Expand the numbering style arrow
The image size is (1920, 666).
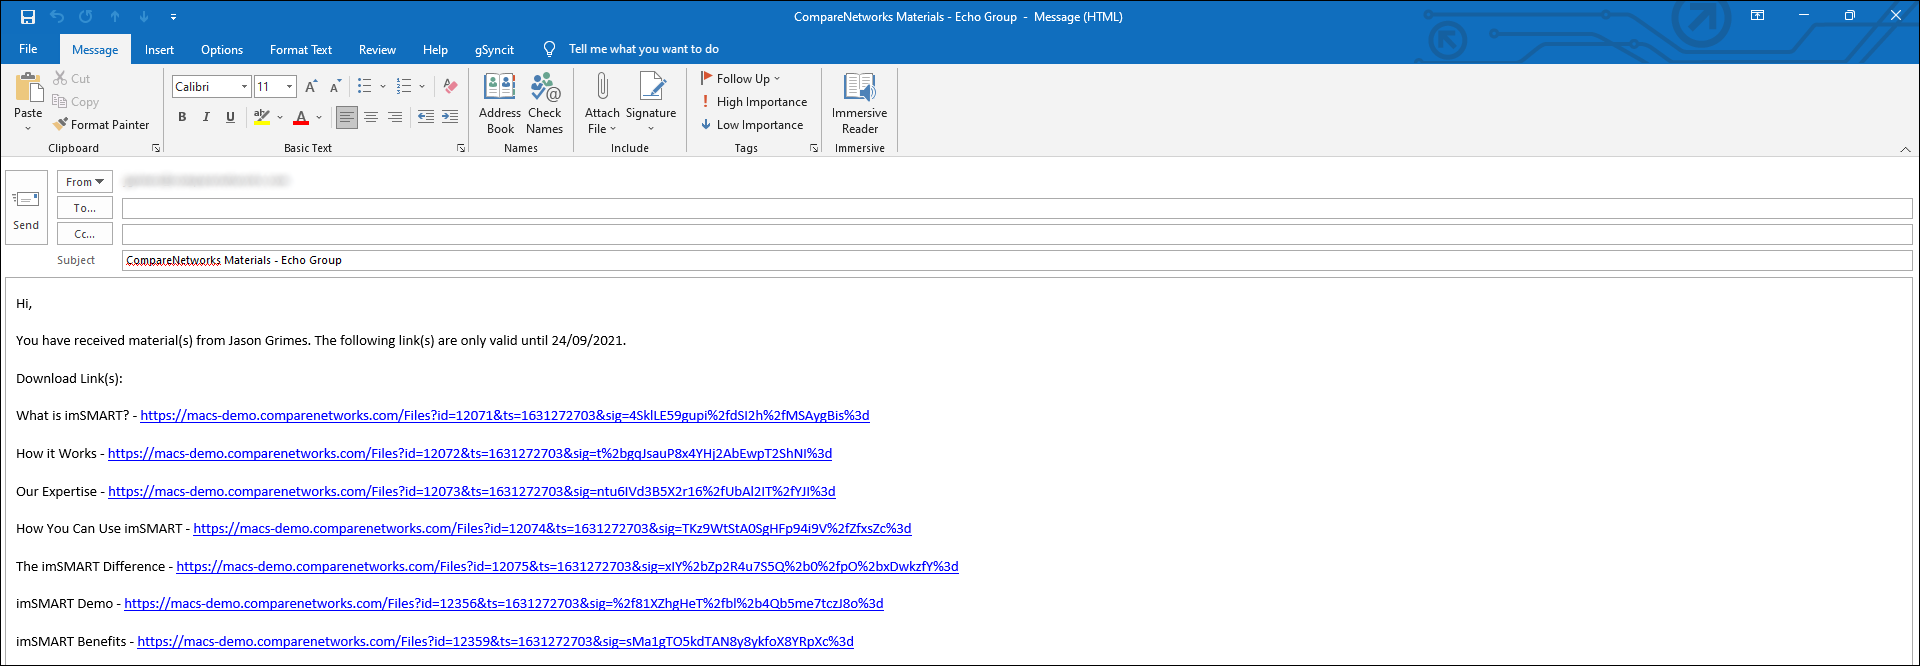pyautogui.click(x=422, y=87)
